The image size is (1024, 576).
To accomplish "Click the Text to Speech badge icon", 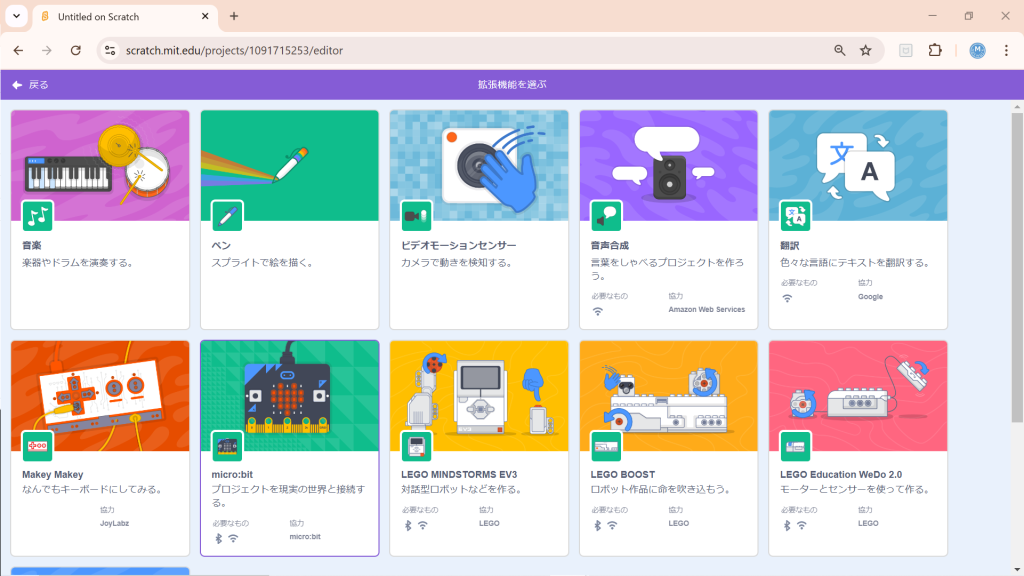I will [606, 215].
